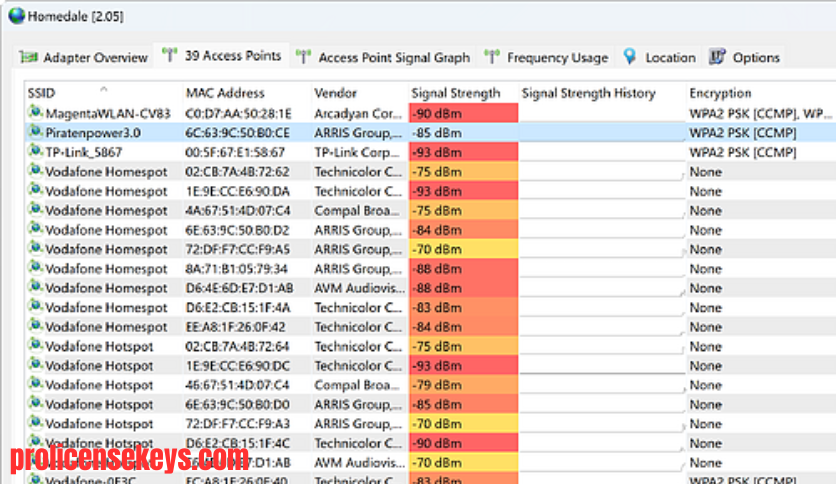Open the Options tab
The image size is (836, 484).
click(744, 57)
